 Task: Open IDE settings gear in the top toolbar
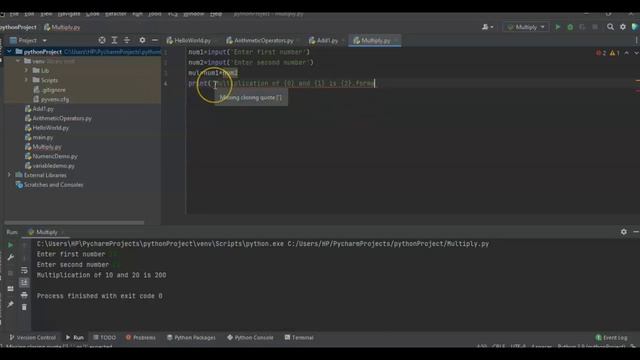click(x=623, y=27)
